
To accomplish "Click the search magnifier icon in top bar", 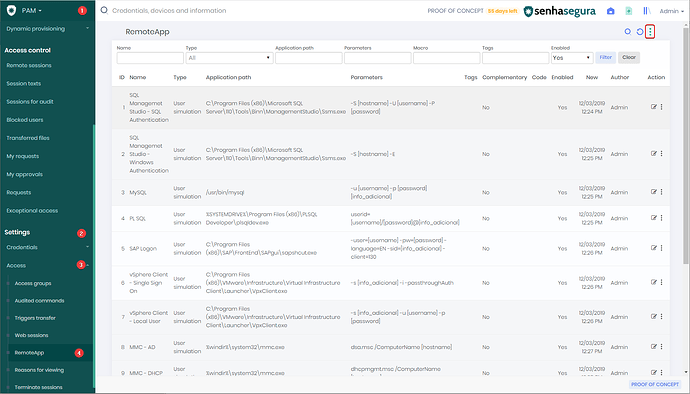I will tap(104, 10).
